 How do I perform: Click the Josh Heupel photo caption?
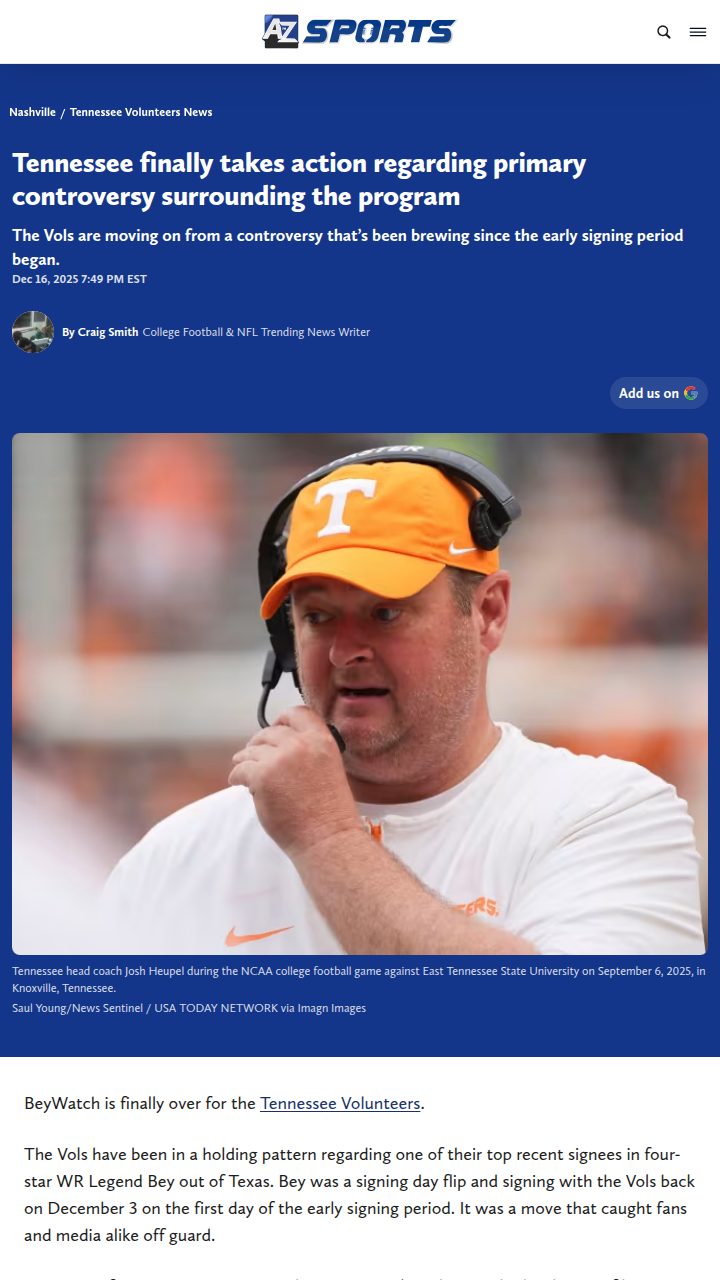(359, 979)
